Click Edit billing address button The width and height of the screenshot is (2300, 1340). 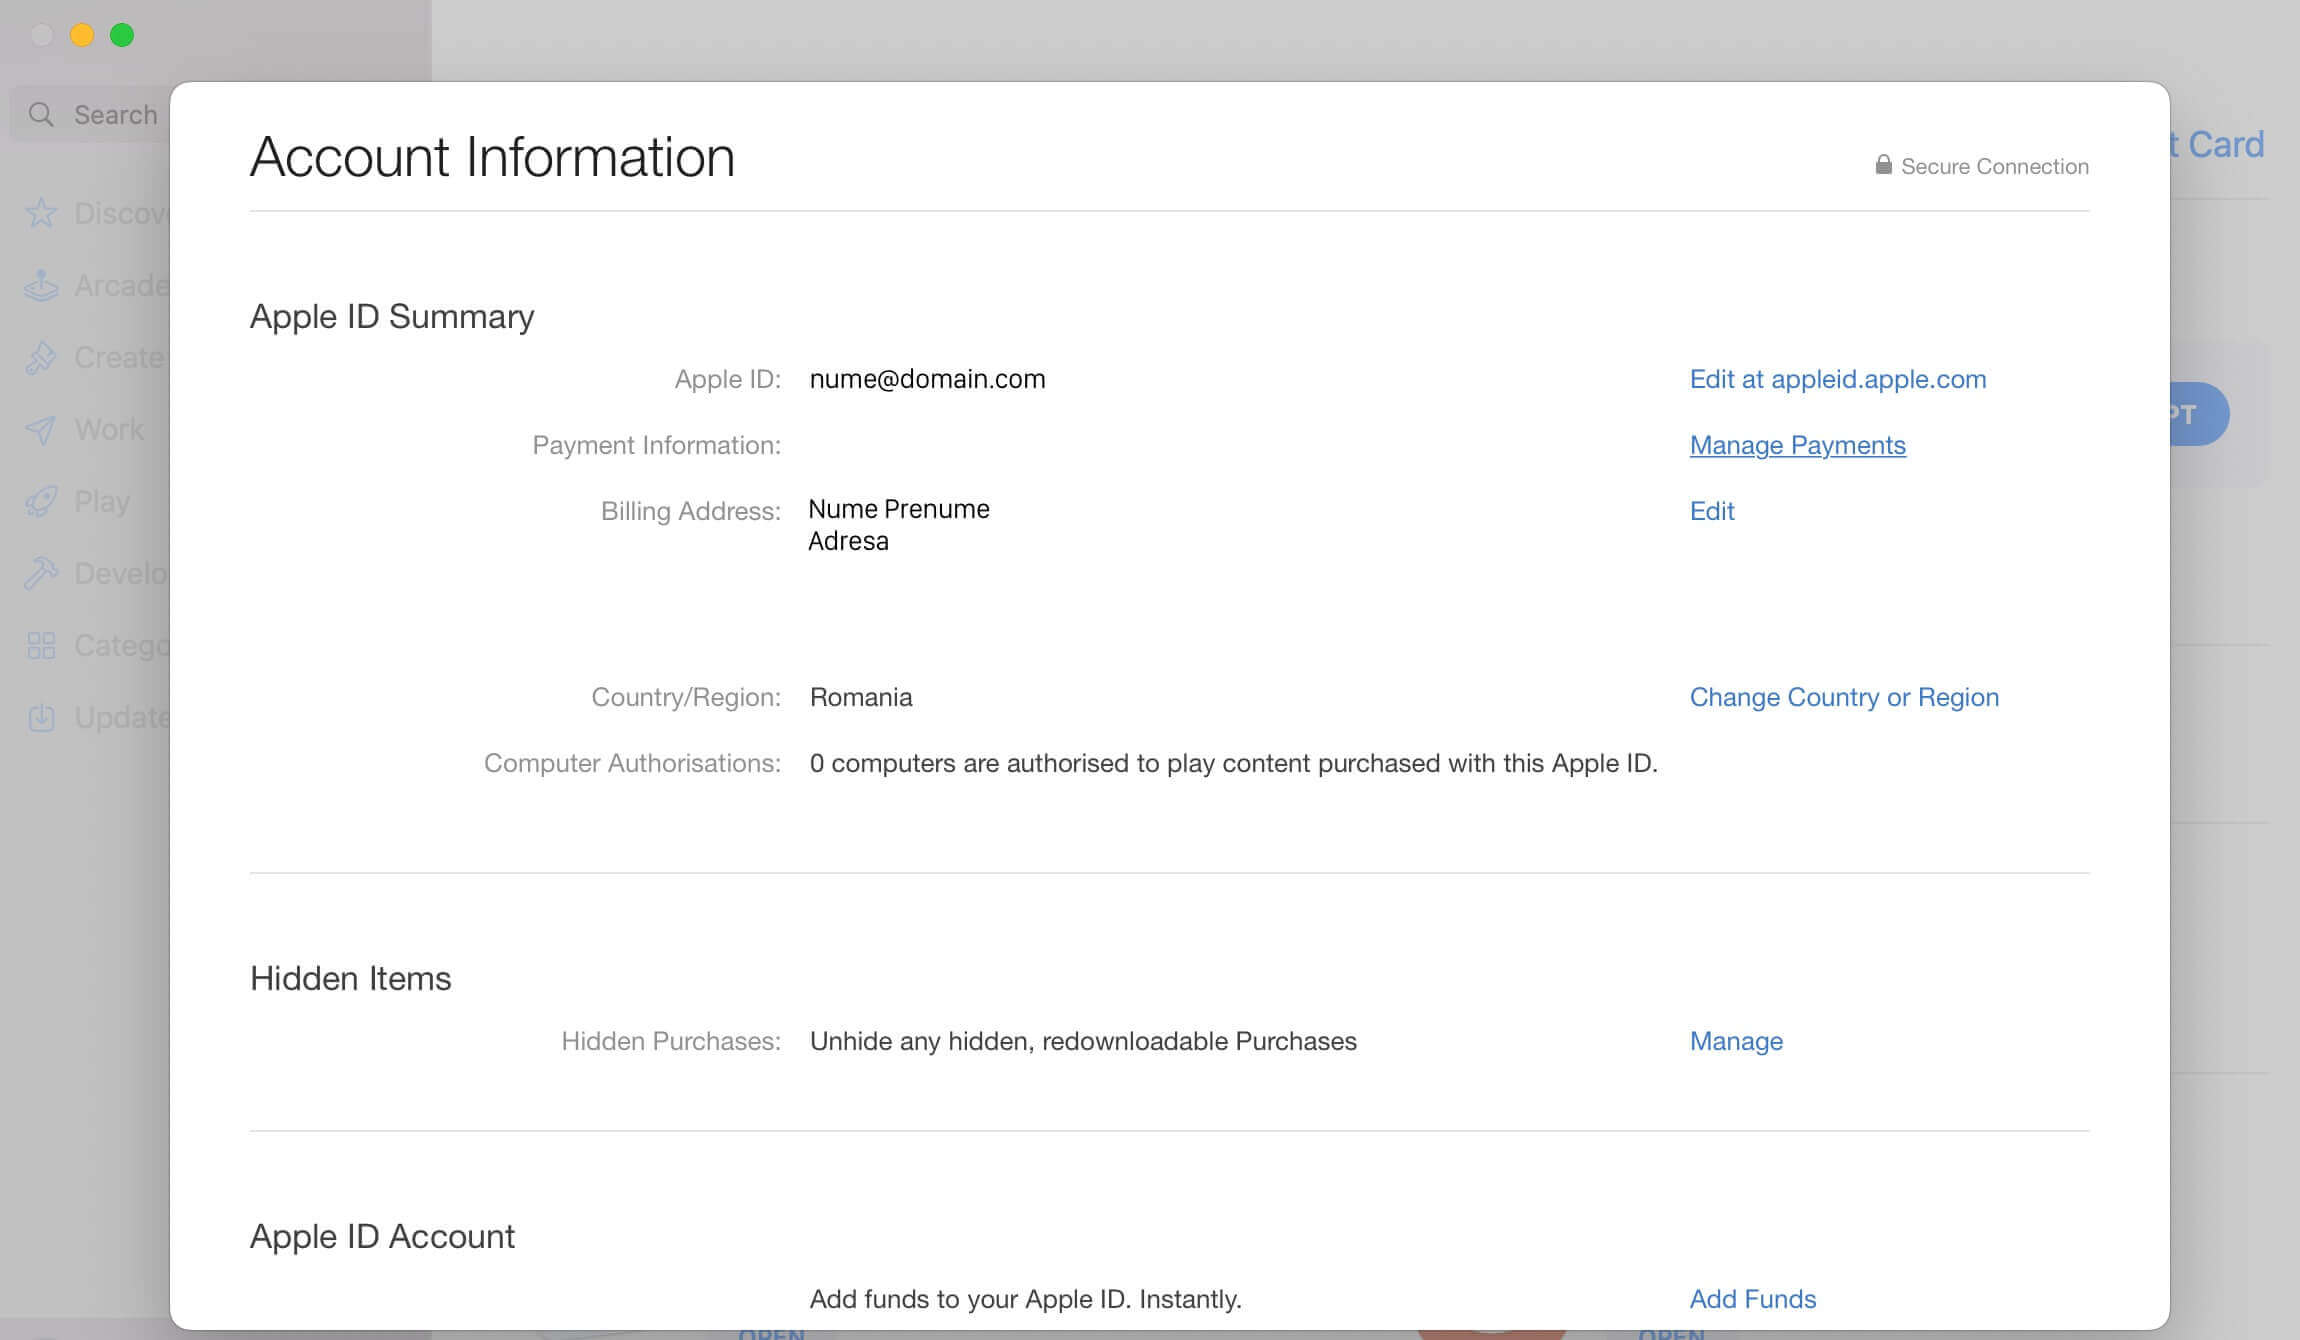(x=1711, y=509)
